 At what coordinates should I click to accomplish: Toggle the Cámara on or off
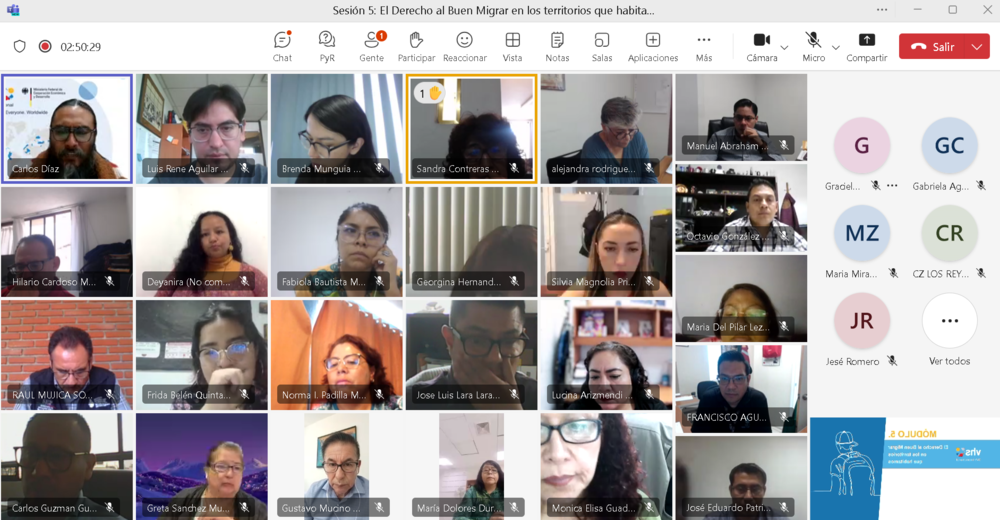point(761,46)
